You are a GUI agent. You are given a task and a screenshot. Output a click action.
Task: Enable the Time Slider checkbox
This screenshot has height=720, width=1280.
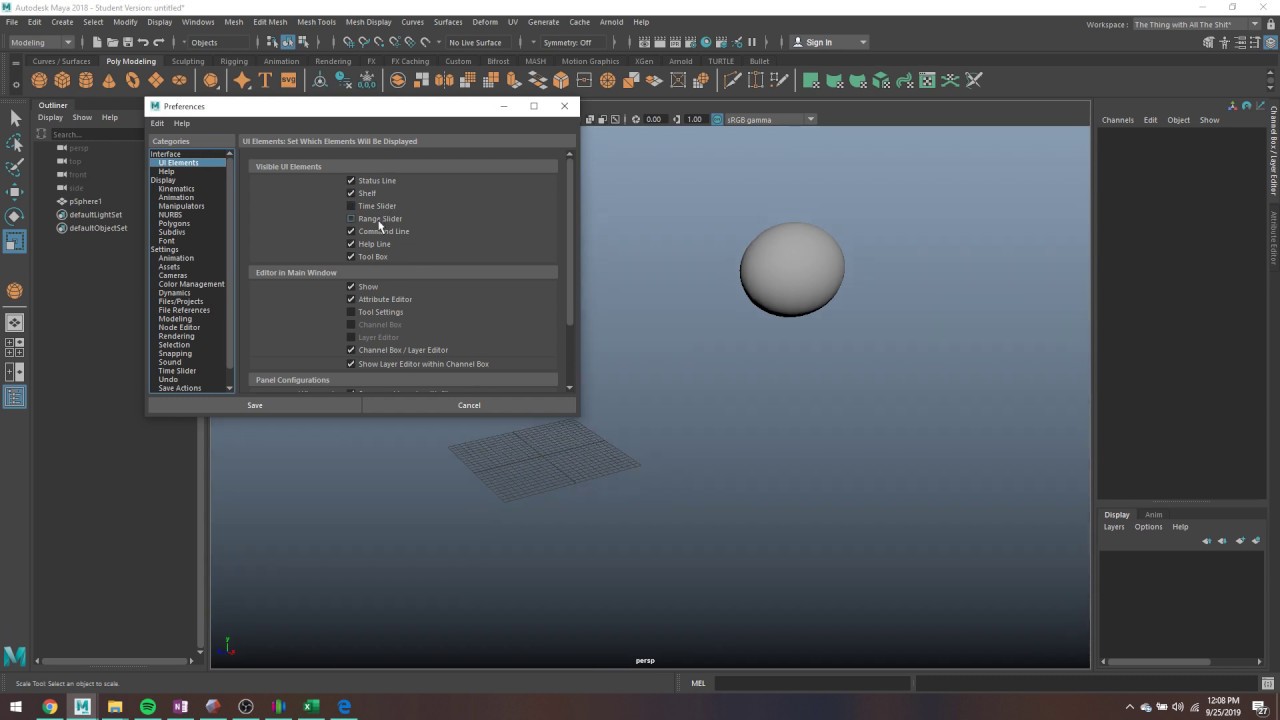[351, 206]
